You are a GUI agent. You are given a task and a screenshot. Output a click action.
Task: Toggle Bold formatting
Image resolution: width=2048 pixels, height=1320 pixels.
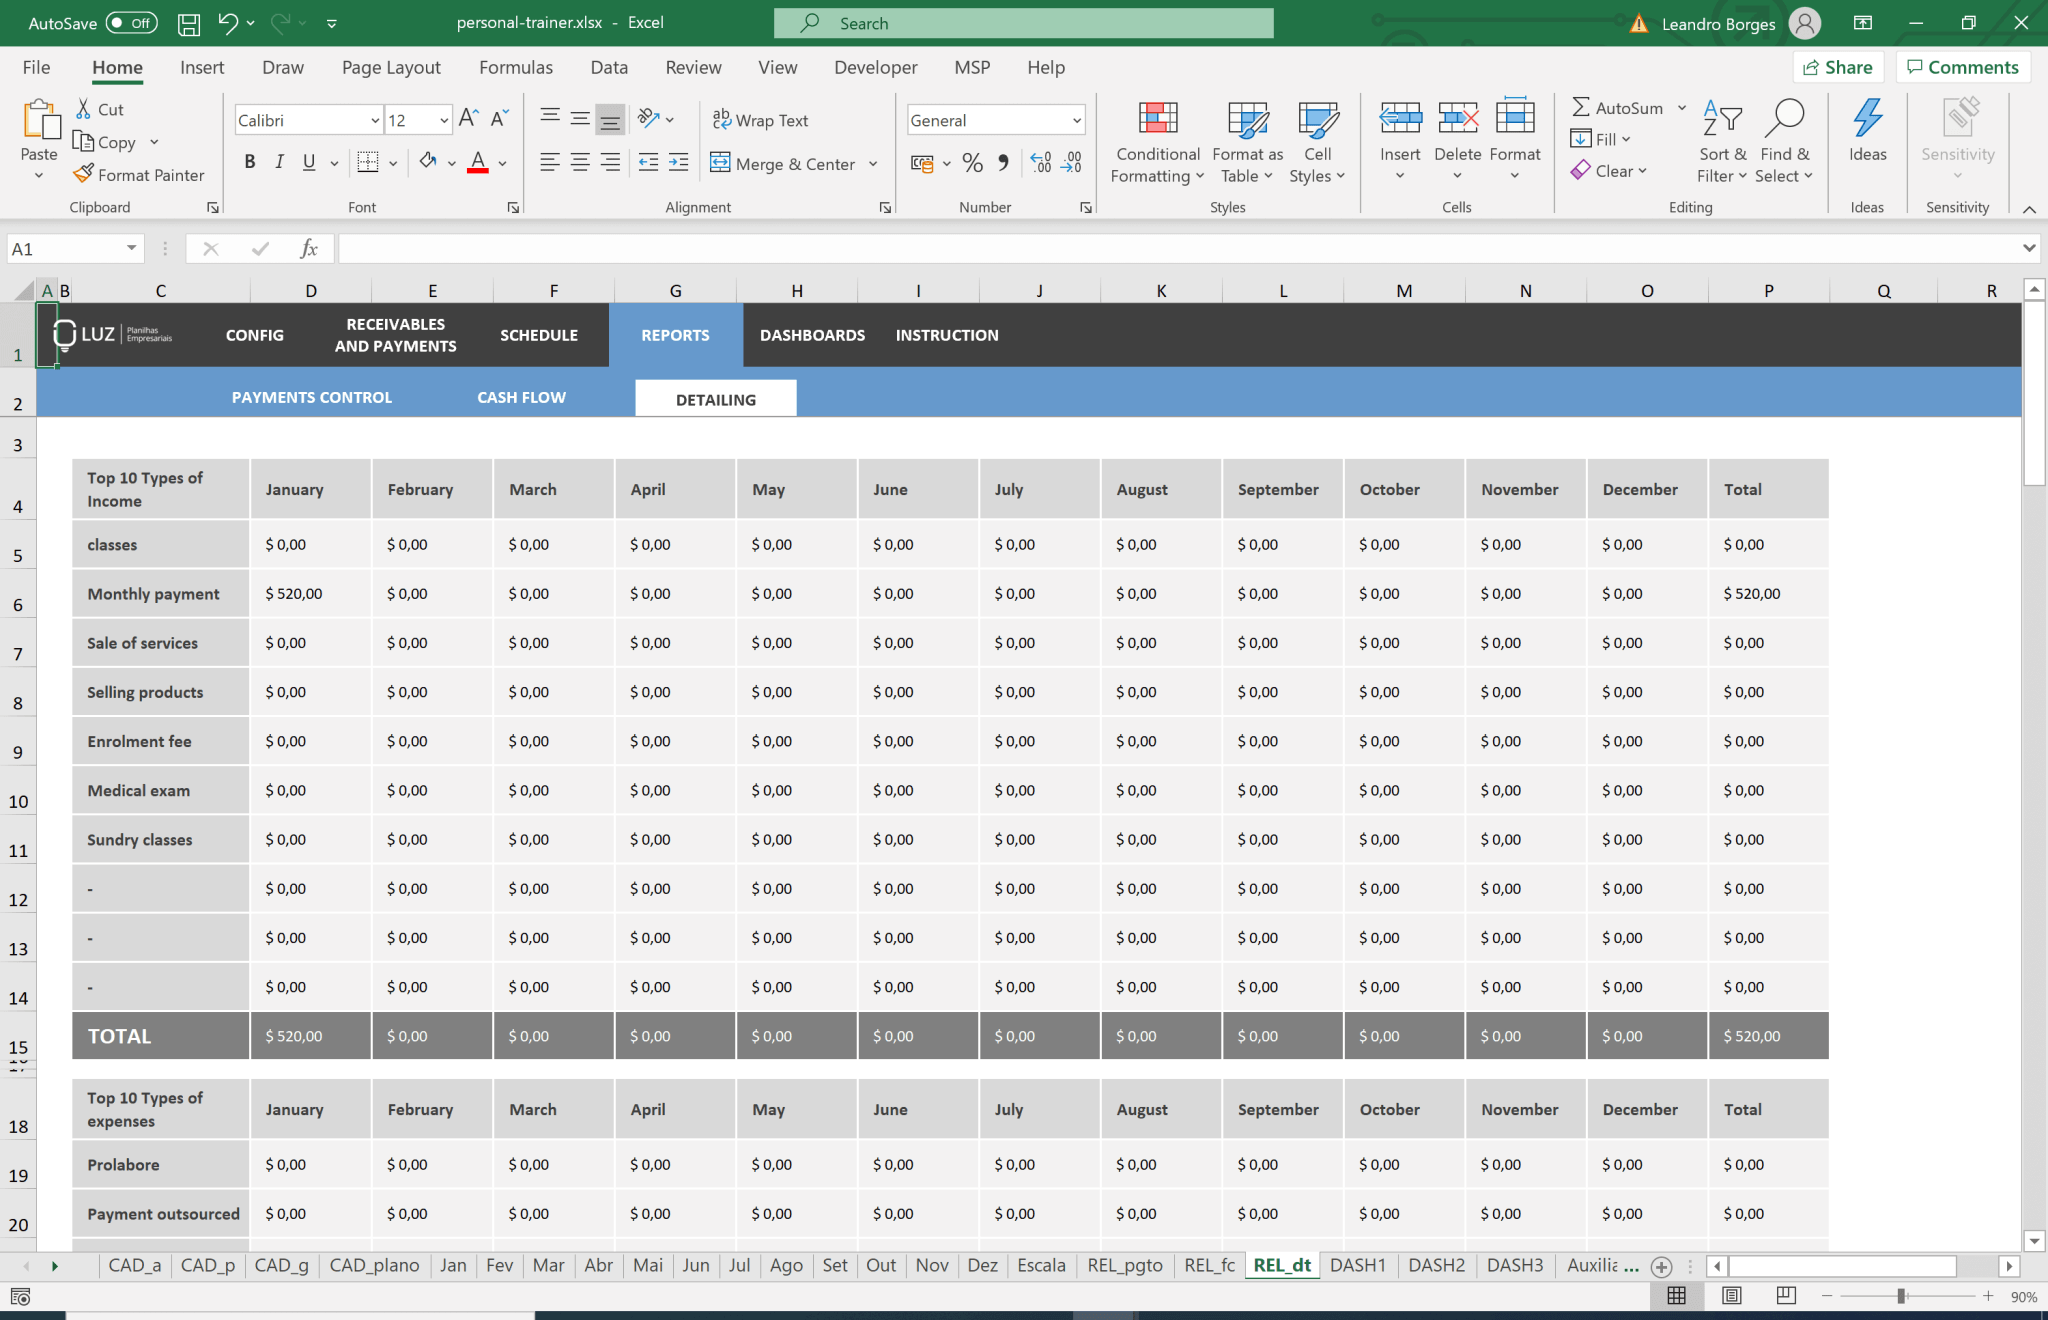[249, 162]
